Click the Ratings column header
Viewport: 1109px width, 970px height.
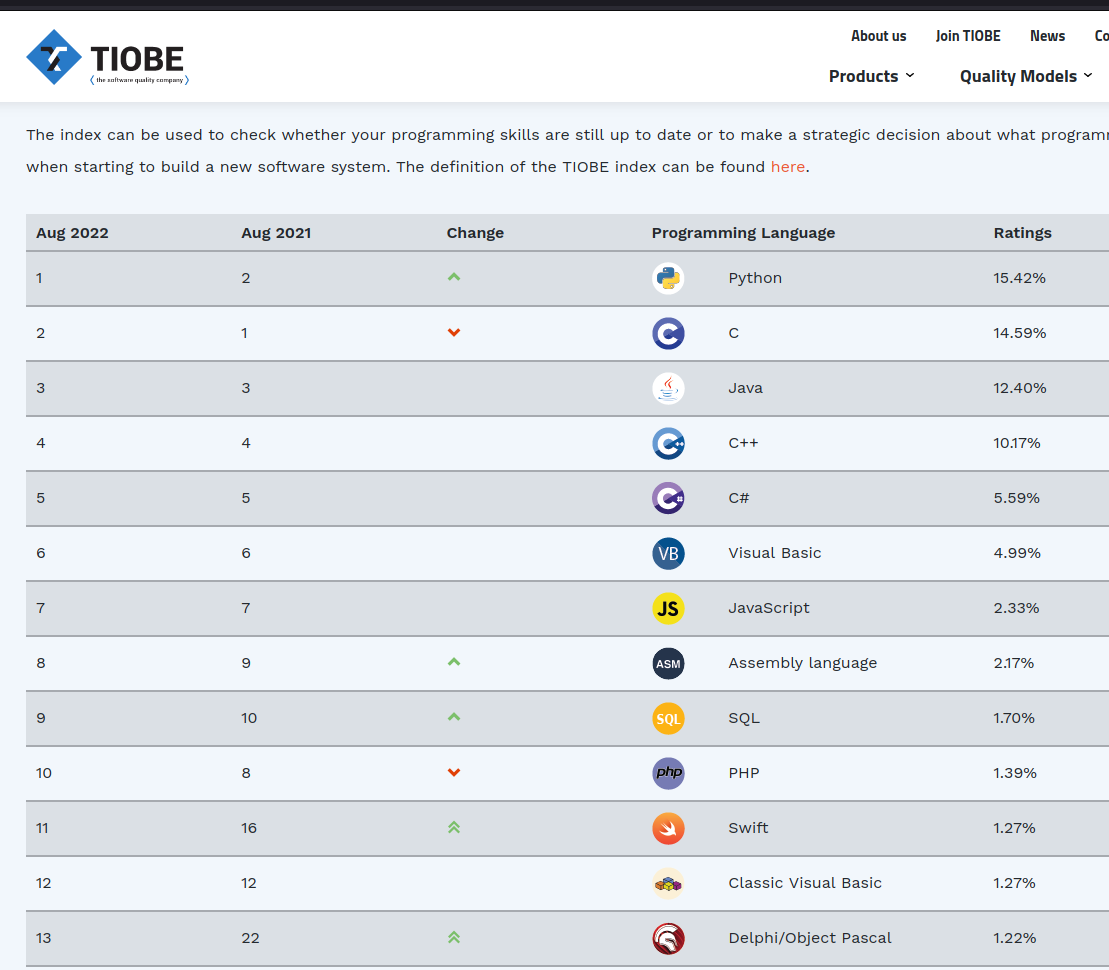1022,233
